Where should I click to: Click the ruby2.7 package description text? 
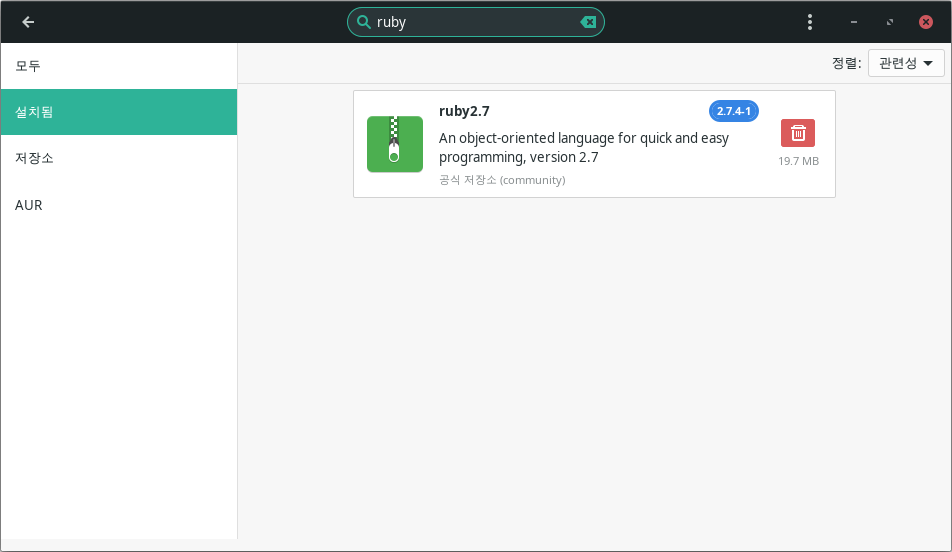click(584, 147)
